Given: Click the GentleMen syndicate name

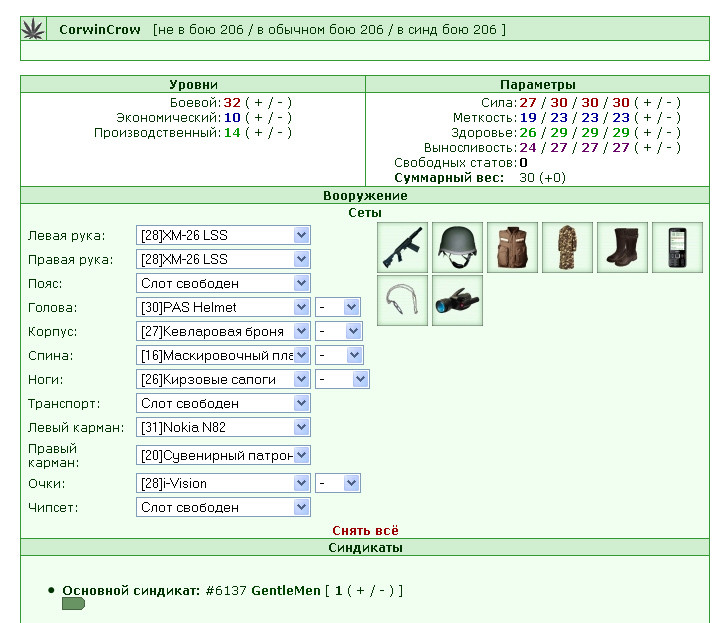Looking at the screenshot, I should click(286, 591).
